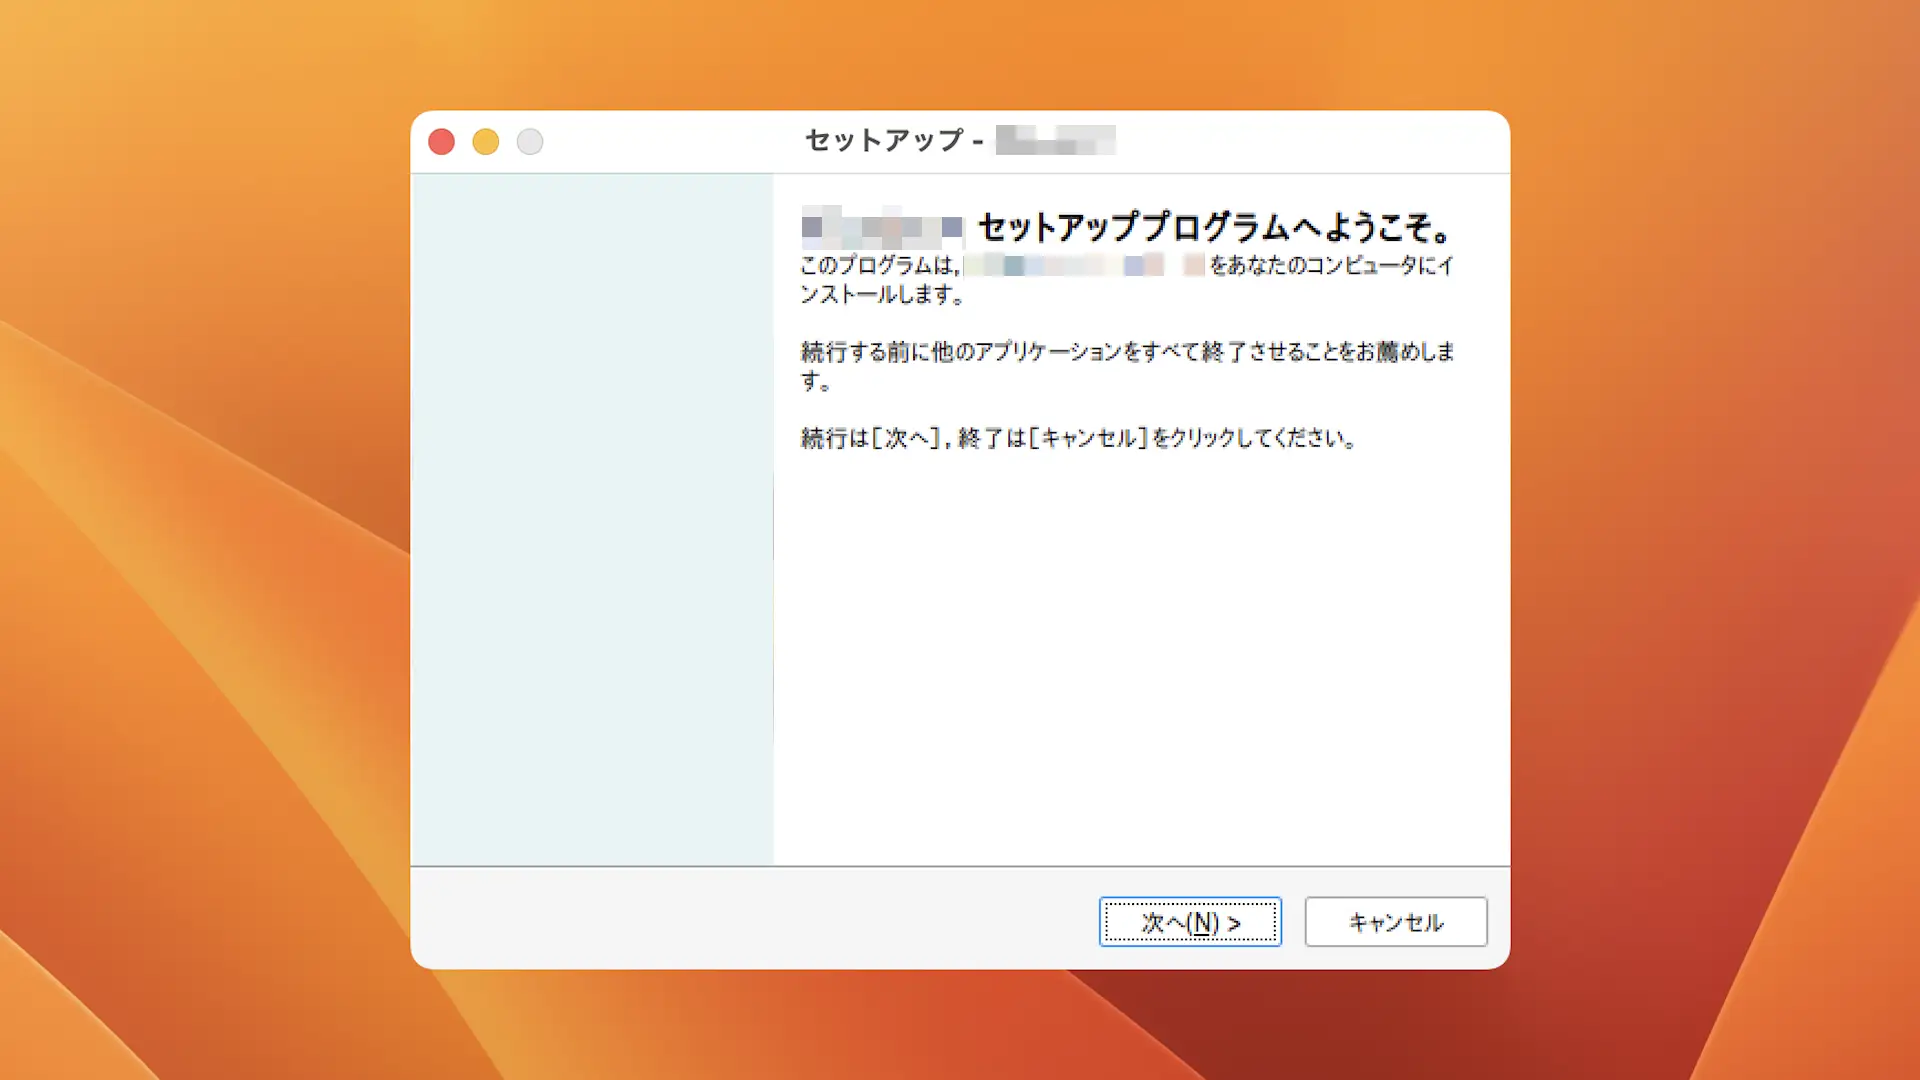Click empty grey footer left of 次へ
1920x1080 pixels.
[x=750, y=918]
